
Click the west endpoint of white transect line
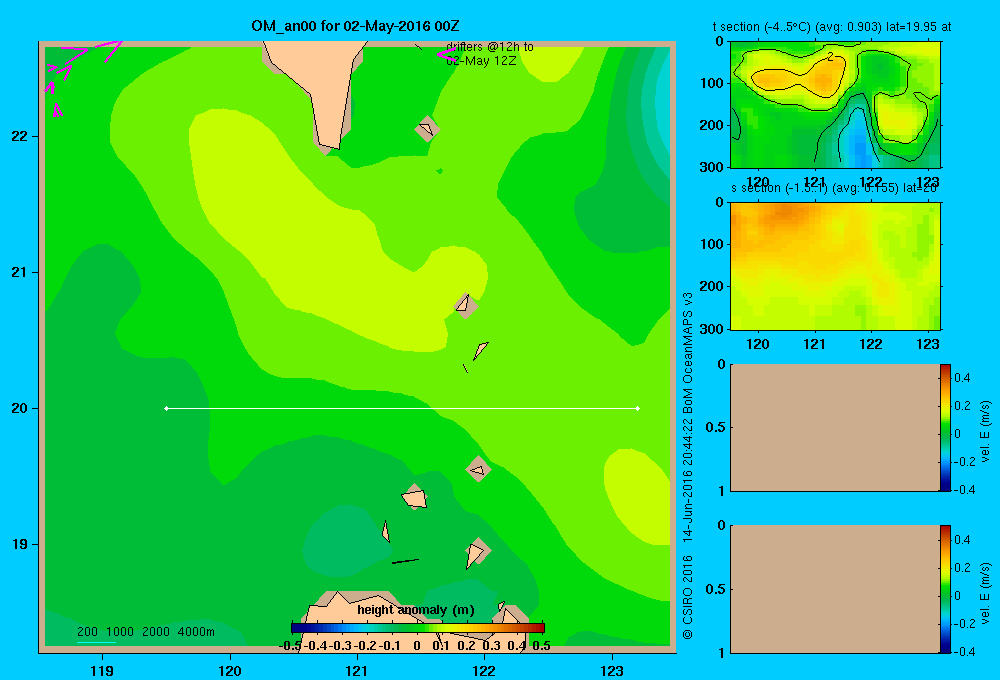pos(166,408)
